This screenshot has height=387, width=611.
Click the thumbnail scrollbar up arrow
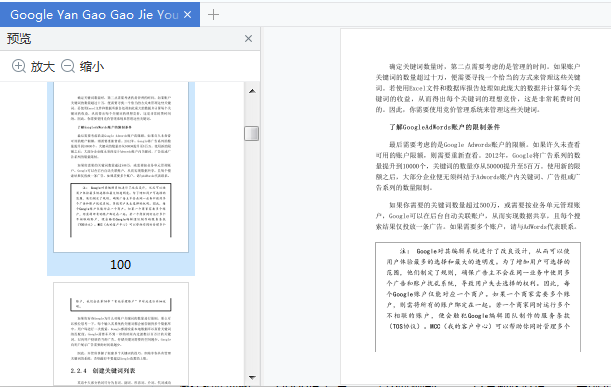coord(252,91)
